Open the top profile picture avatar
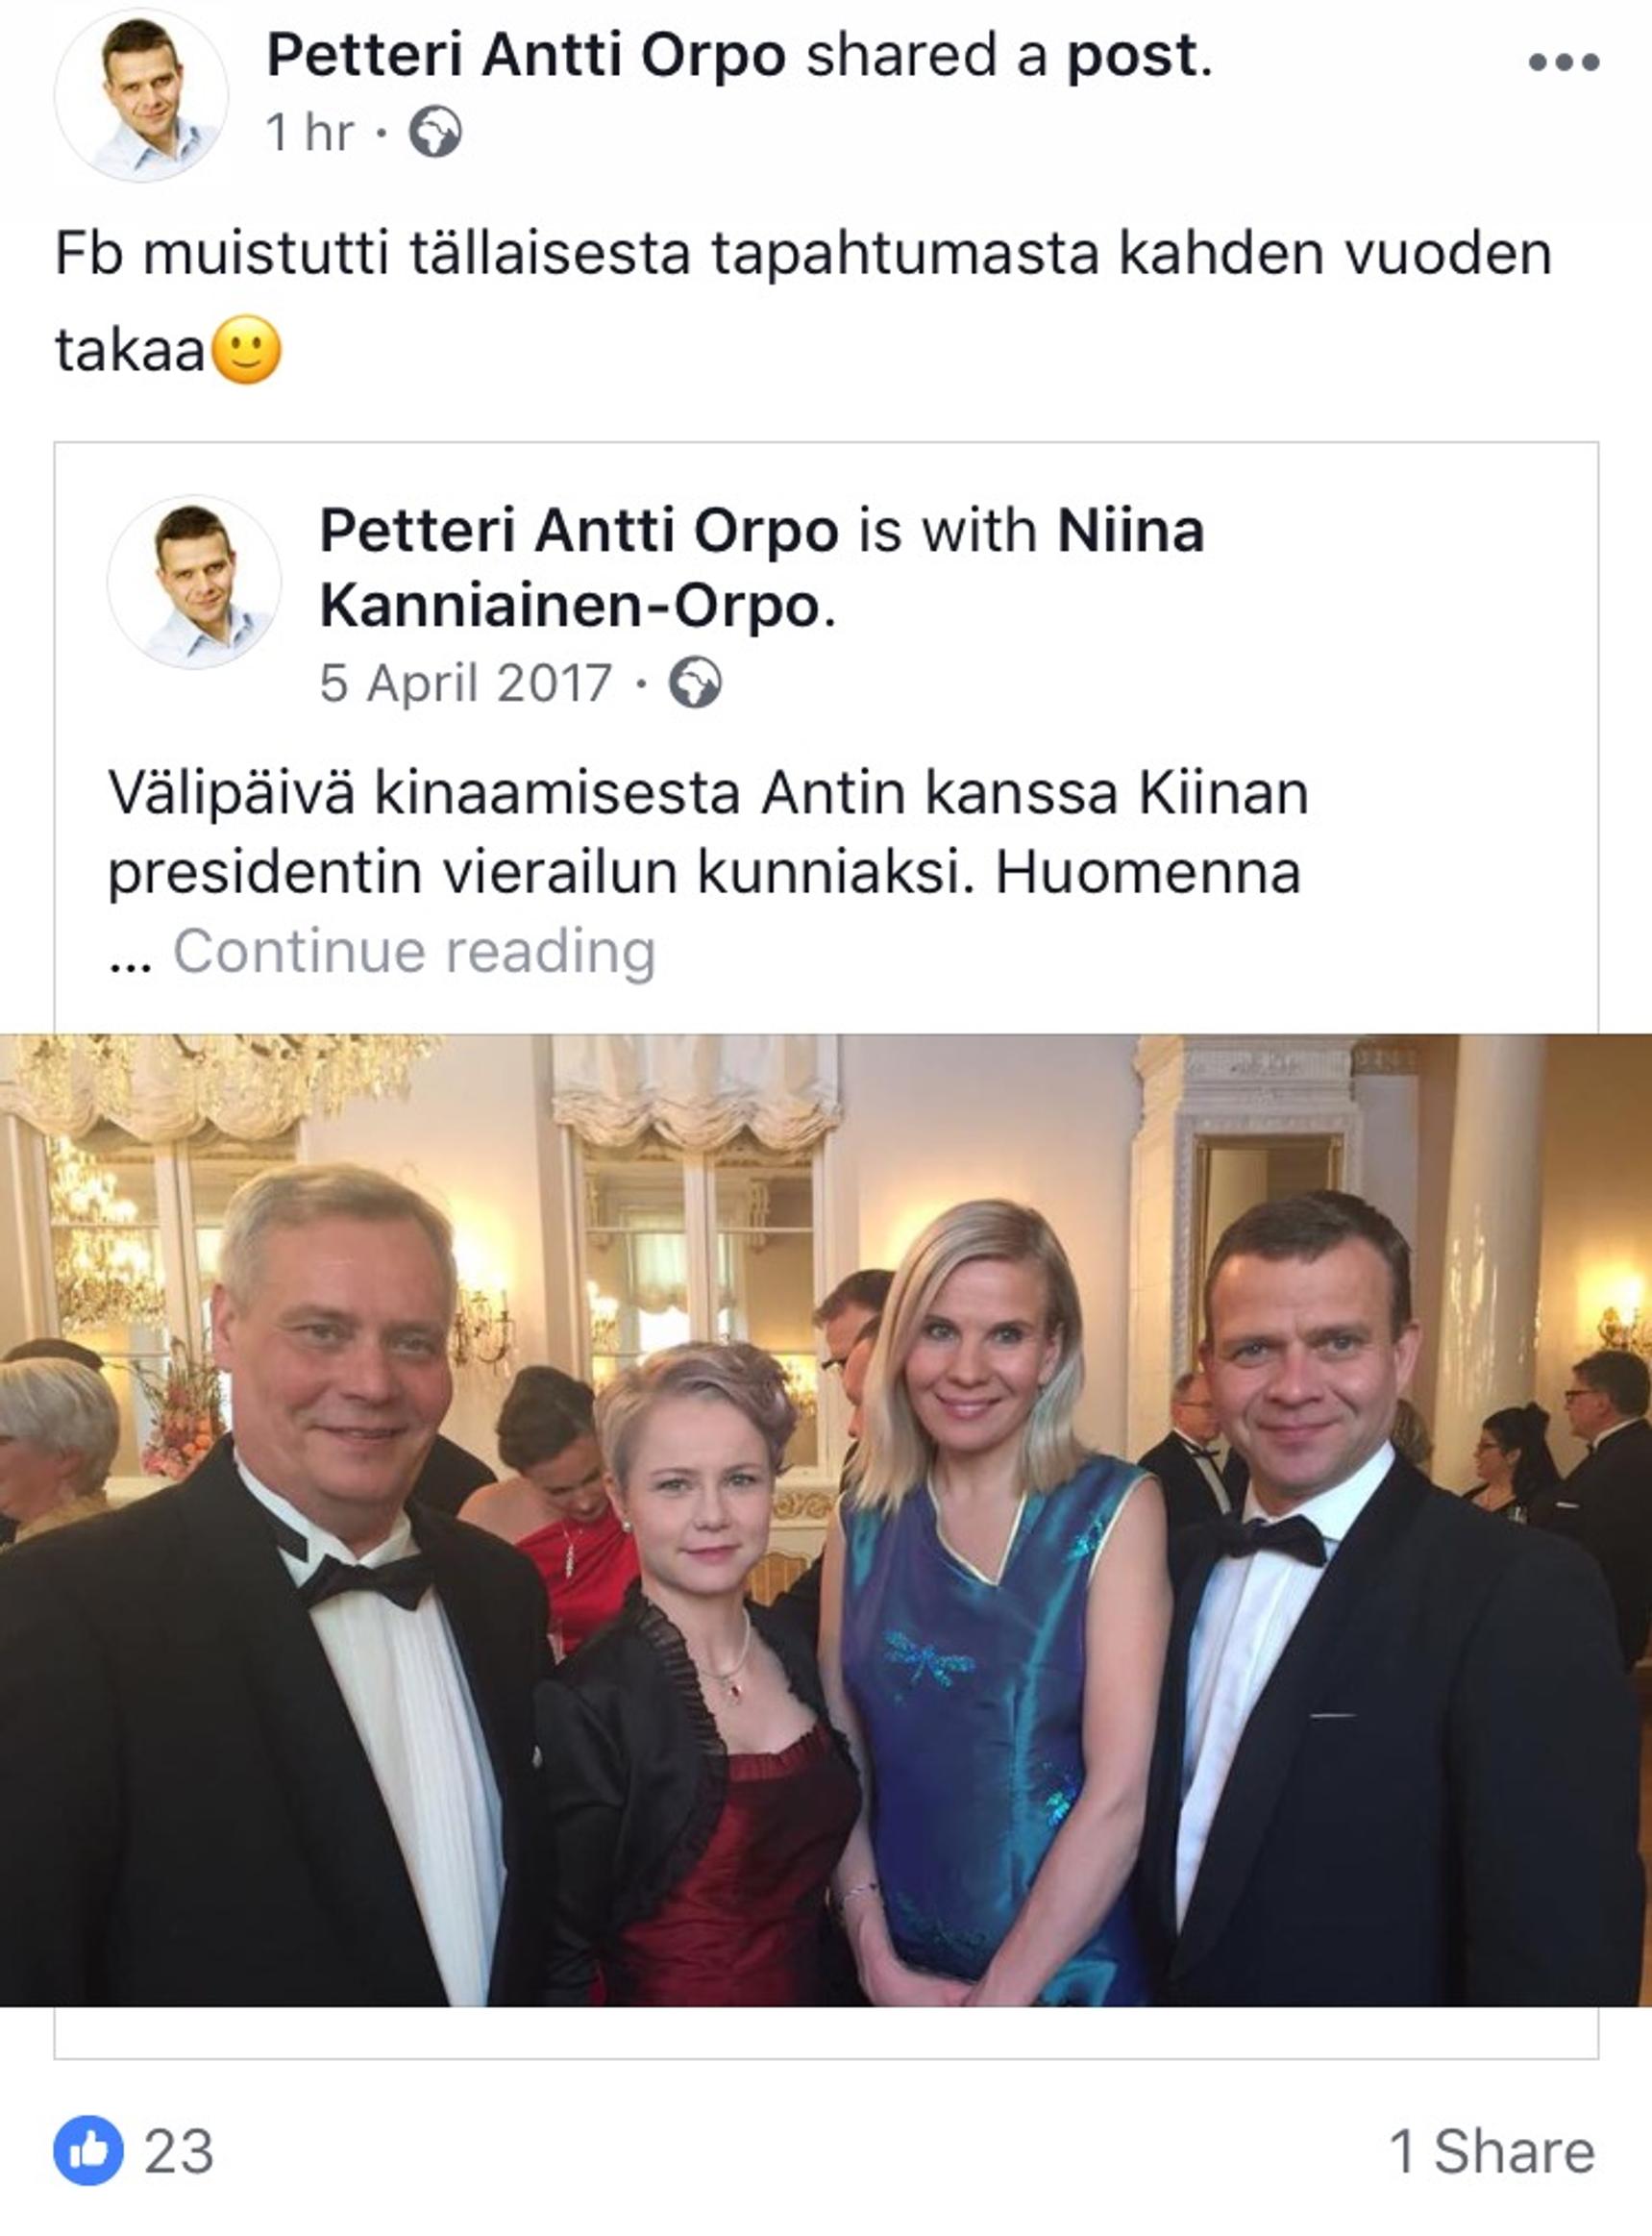The width and height of the screenshot is (1652, 2236). click(141, 96)
